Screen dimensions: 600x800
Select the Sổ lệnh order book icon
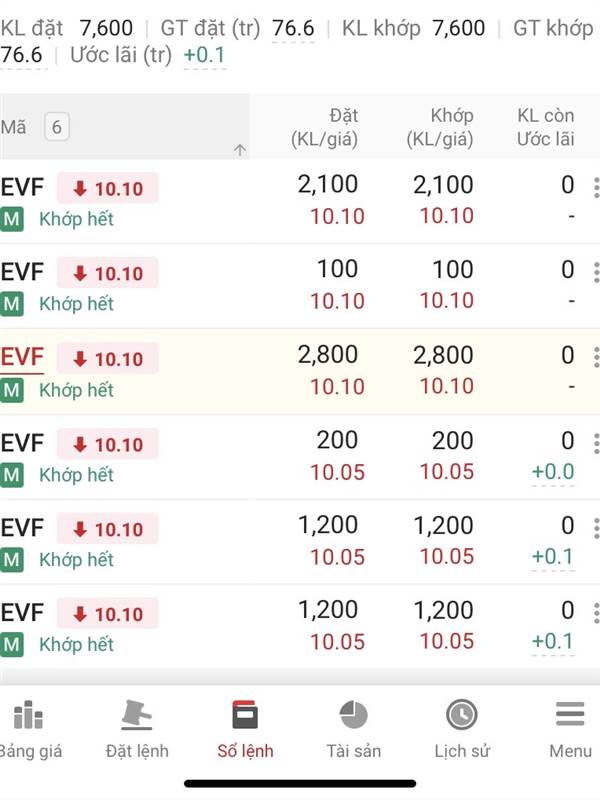pyautogui.click(x=245, y=716)
